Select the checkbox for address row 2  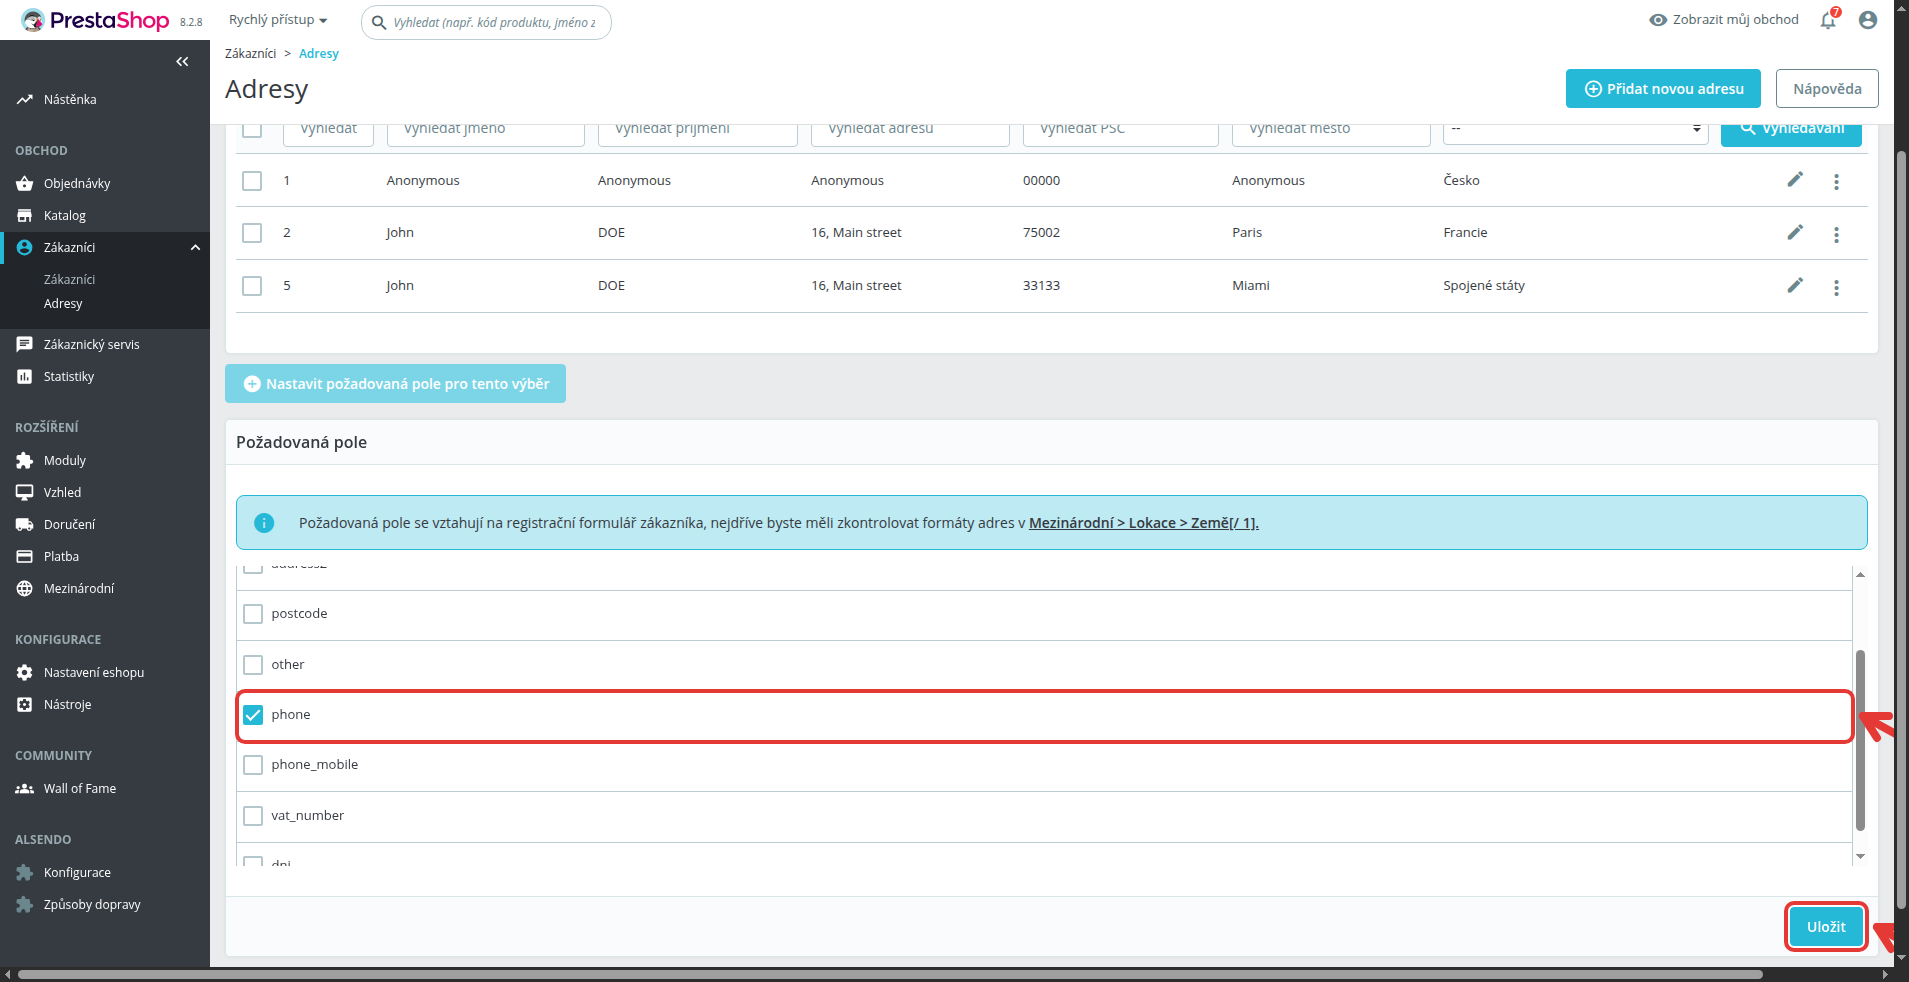pyautogui.click(x=252, y=233)
